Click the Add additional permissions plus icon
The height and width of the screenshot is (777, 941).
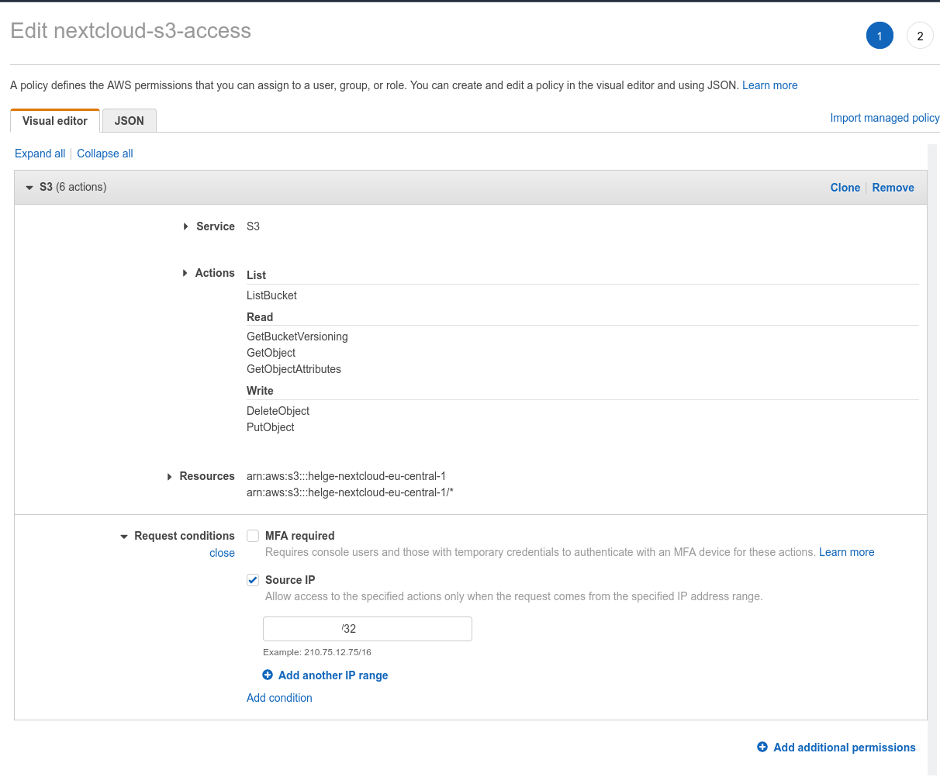[x=762, y=747]
